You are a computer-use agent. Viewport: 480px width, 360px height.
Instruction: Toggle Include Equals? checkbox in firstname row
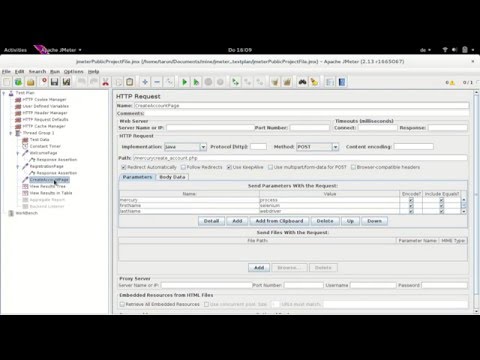point(441,206)
